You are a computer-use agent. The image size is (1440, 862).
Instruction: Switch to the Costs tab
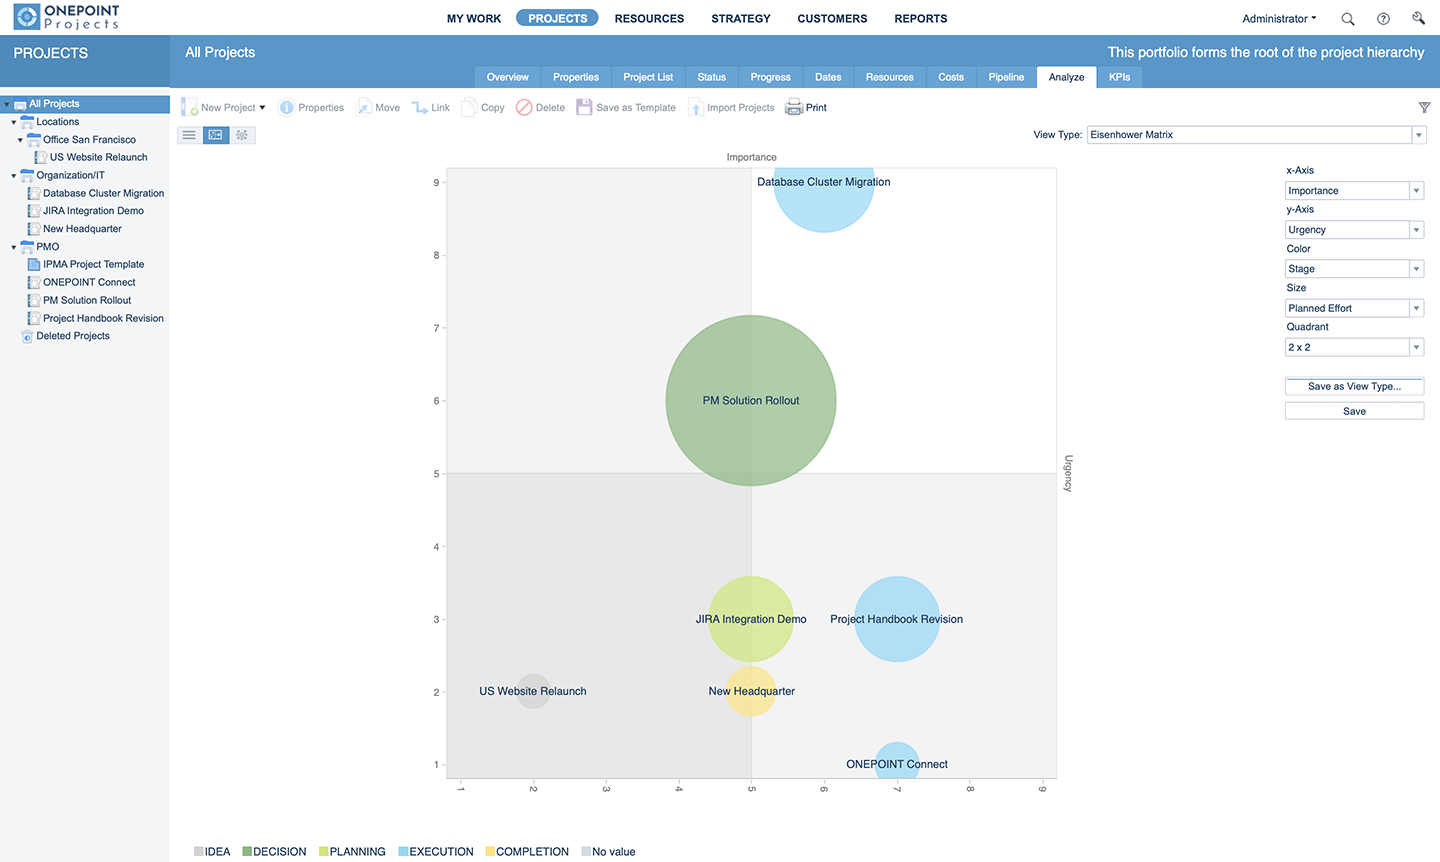click(950, 77)
